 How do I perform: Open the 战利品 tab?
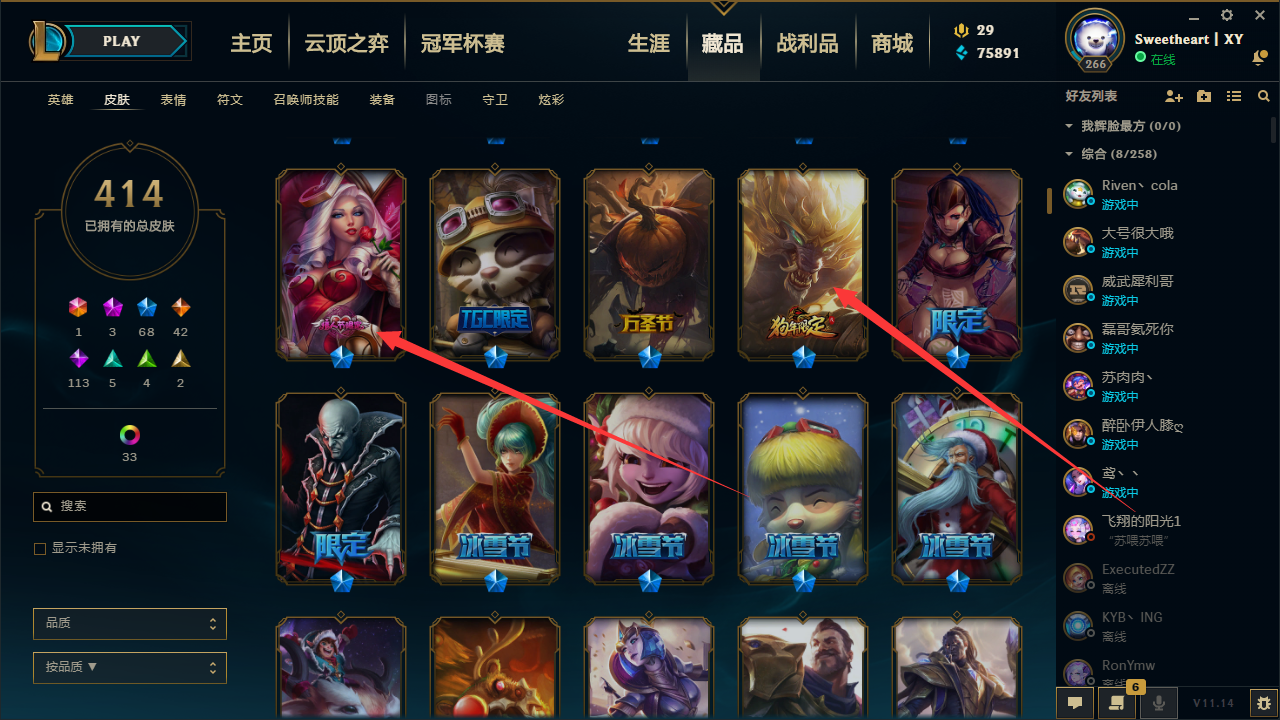pos(807,43)
